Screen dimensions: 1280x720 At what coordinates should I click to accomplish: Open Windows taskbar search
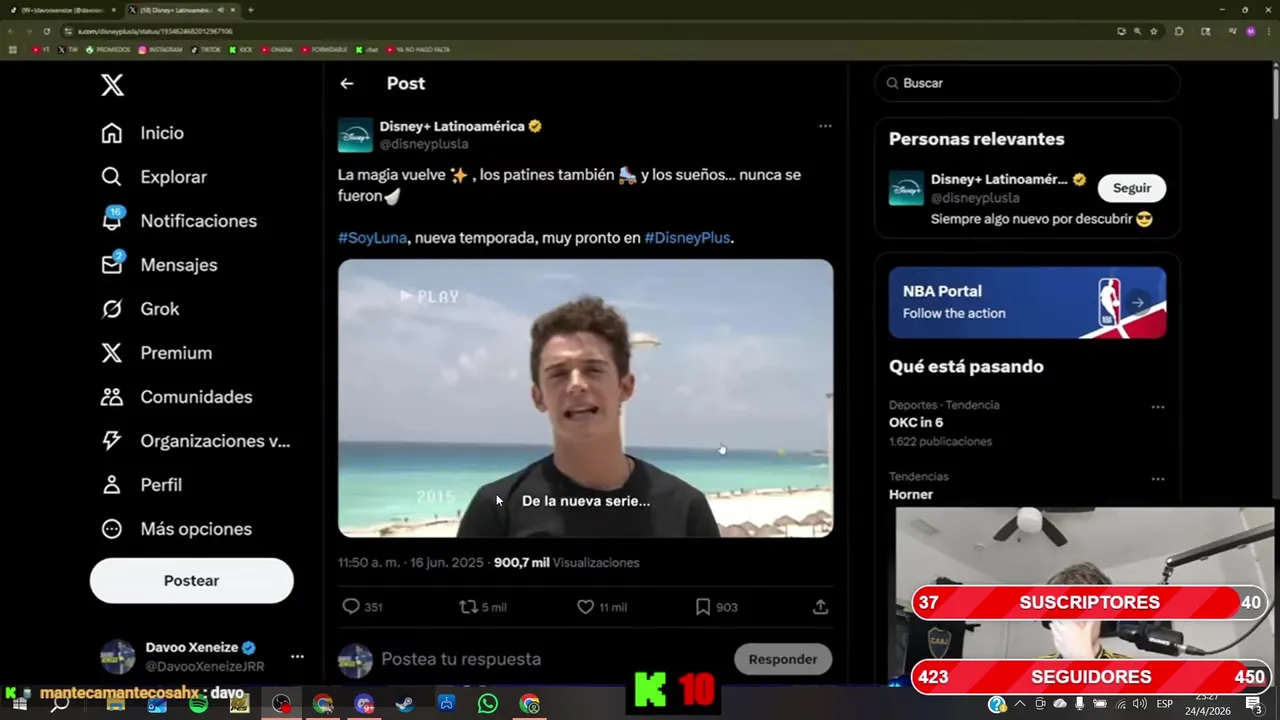[x=60, y=704]
